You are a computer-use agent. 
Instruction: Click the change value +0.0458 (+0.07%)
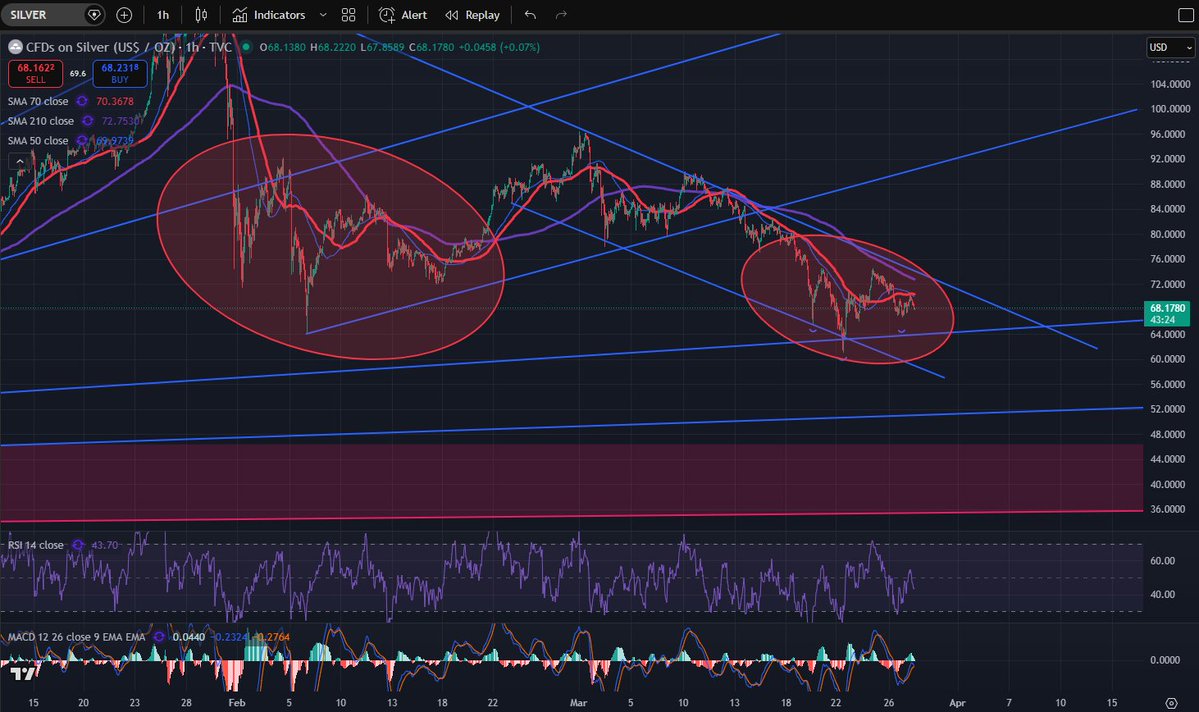(499, 47)
